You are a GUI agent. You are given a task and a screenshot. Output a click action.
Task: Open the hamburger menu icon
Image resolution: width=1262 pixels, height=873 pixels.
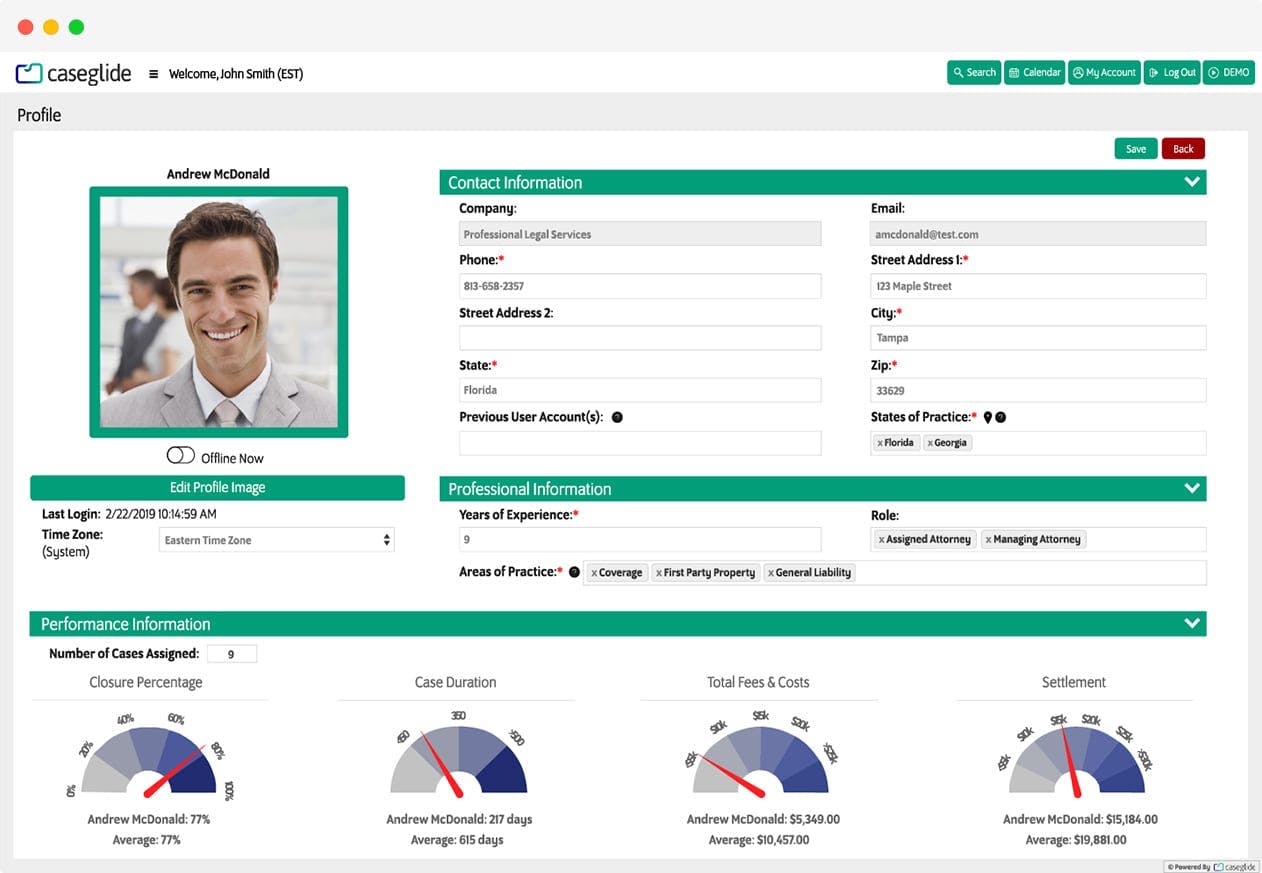click(153, 74)
